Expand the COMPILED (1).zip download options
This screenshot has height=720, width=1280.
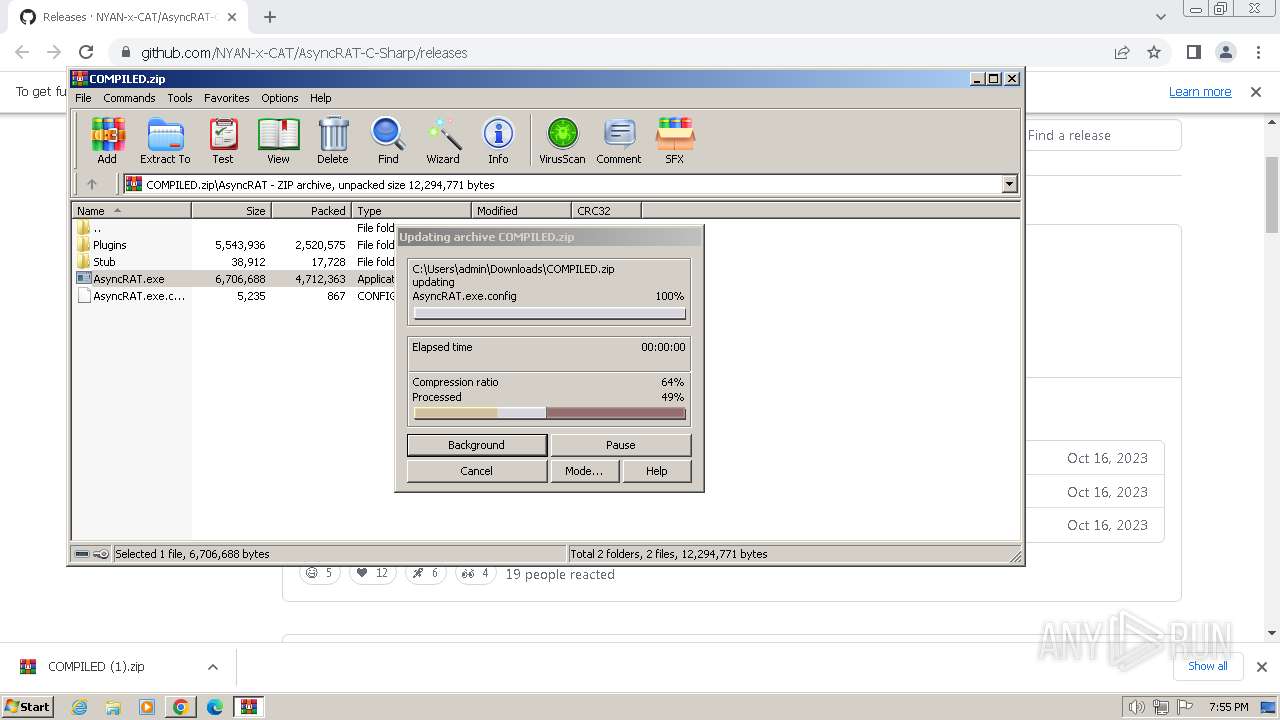(x=212, y=667)
